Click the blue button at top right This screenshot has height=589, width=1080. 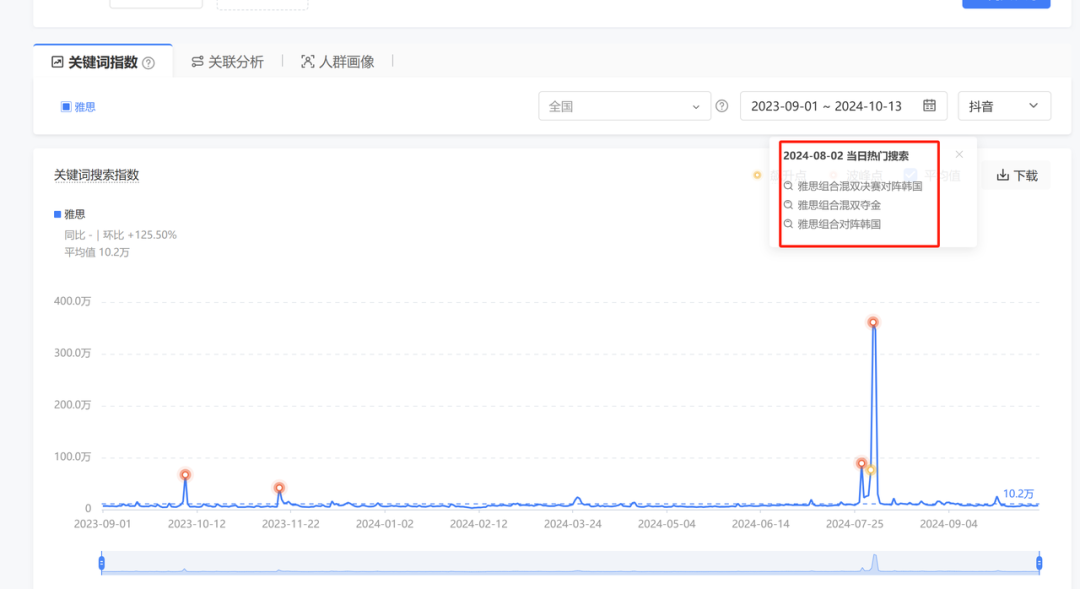click(1006, 4)
